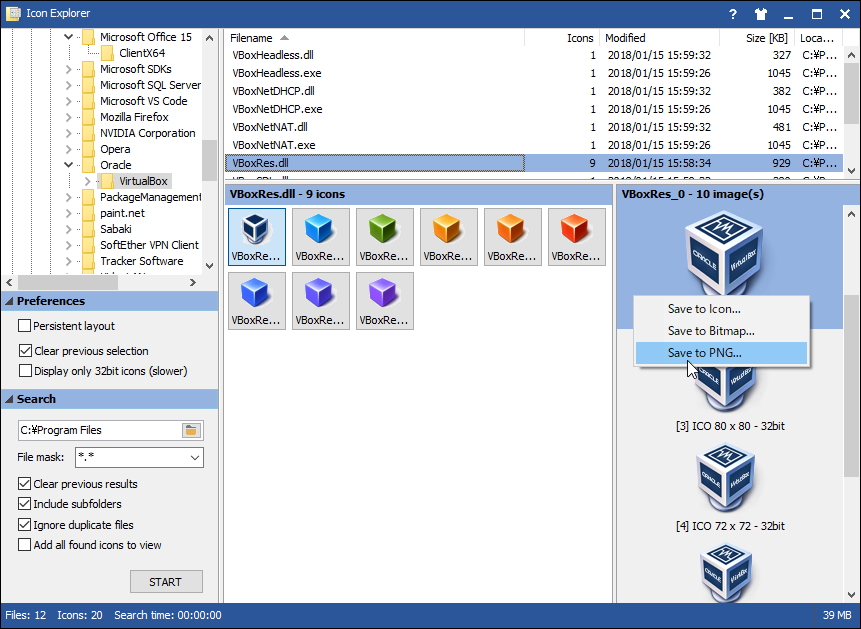Enable Add all found icons to view
The height and width of the screenshot is (629, 861).
[x=24, y=544]
